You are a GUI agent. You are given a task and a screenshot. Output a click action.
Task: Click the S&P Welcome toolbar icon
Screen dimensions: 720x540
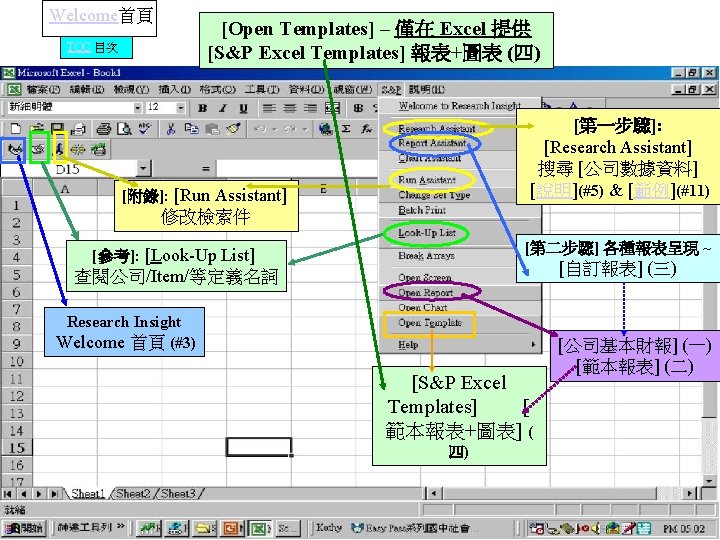[x=14, y=149]
